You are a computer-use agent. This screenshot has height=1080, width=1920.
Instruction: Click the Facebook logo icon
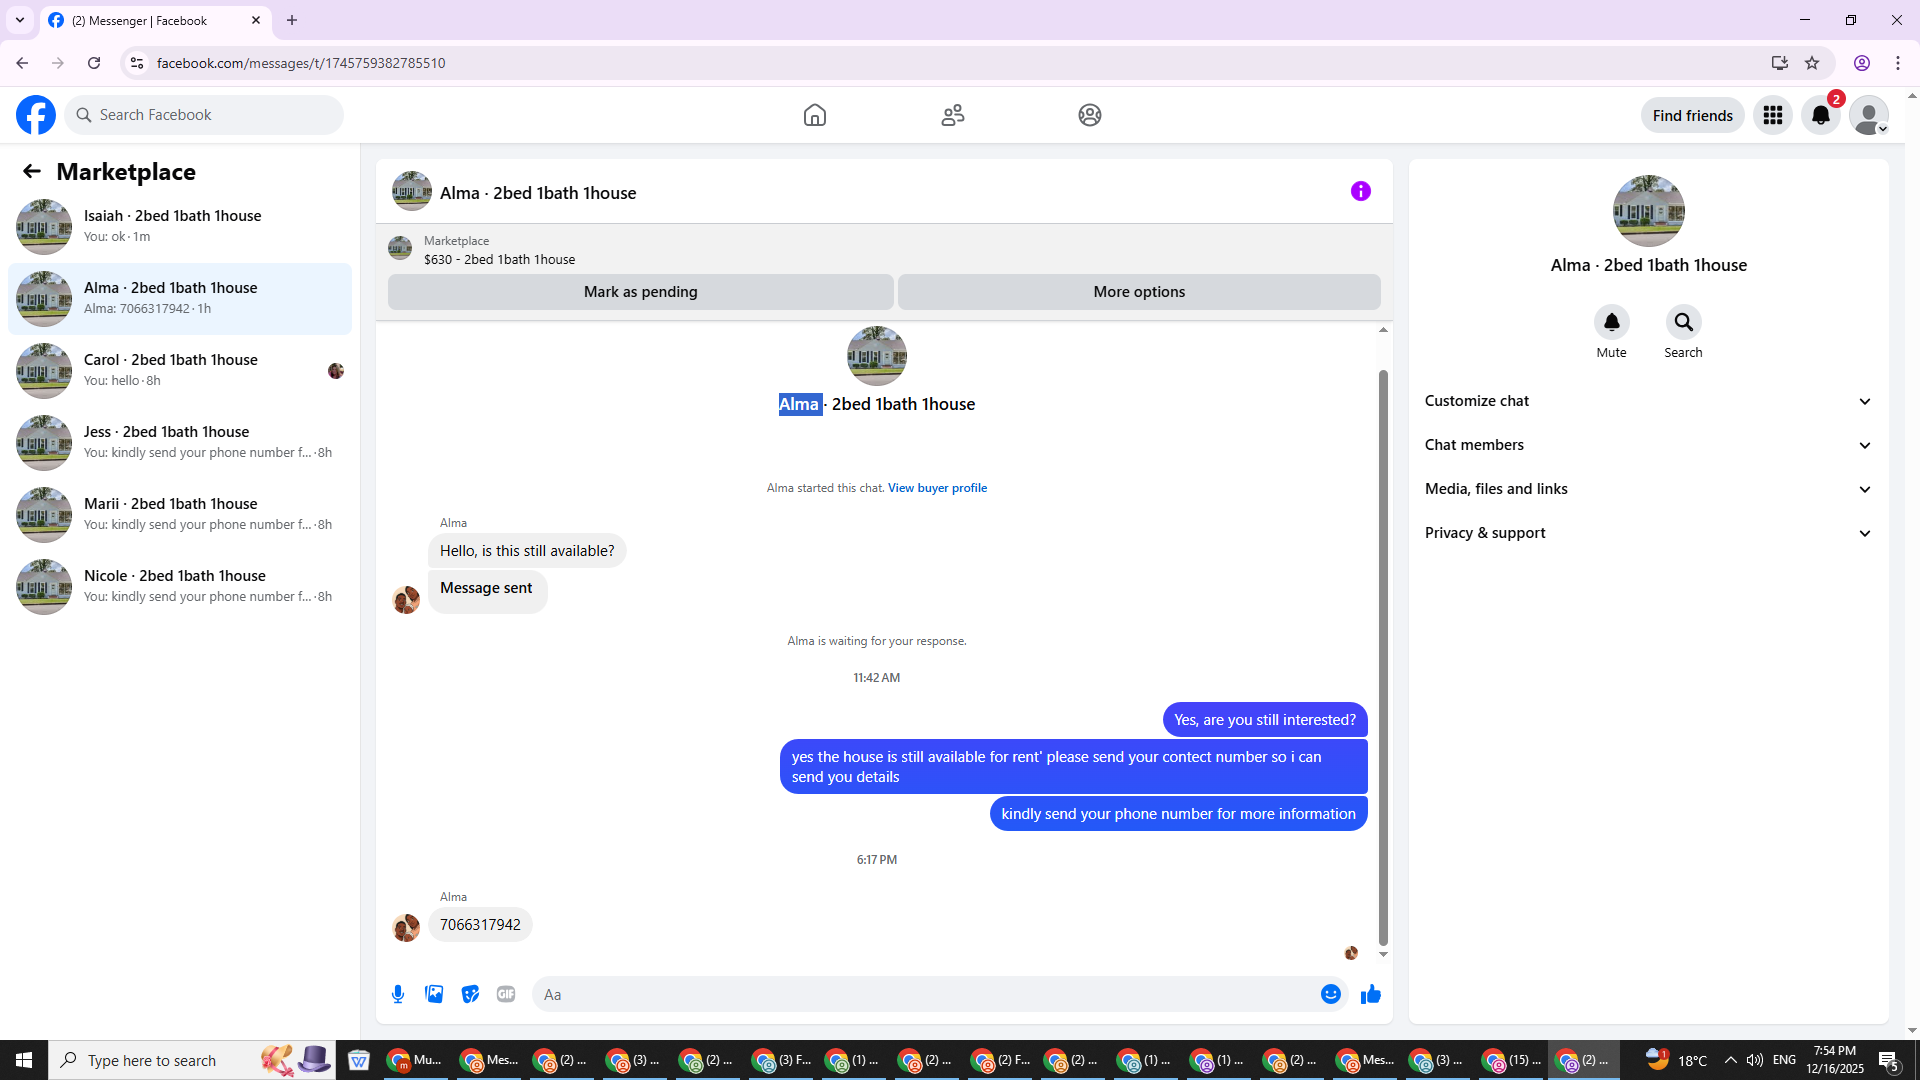coord(36,115)
